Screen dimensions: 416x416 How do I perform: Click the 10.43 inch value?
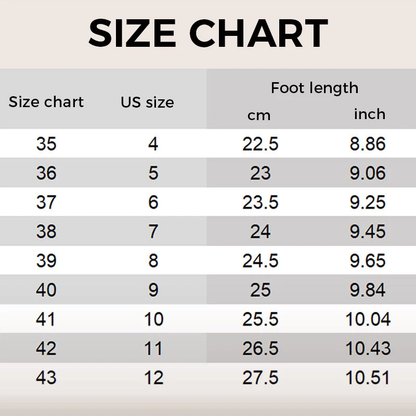pos(368,348)
